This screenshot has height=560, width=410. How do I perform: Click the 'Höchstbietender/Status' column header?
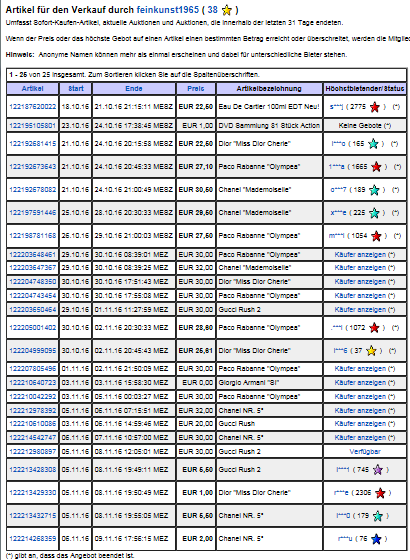365,89
